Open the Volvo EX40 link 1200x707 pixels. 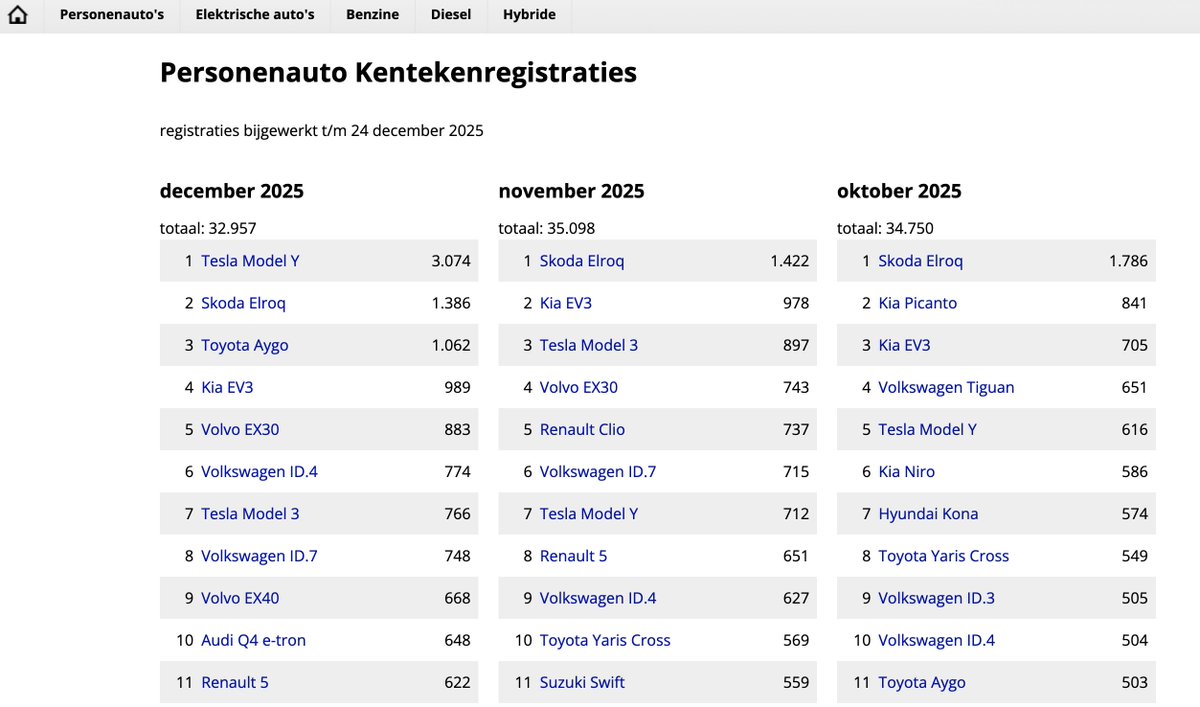(240, 598)
